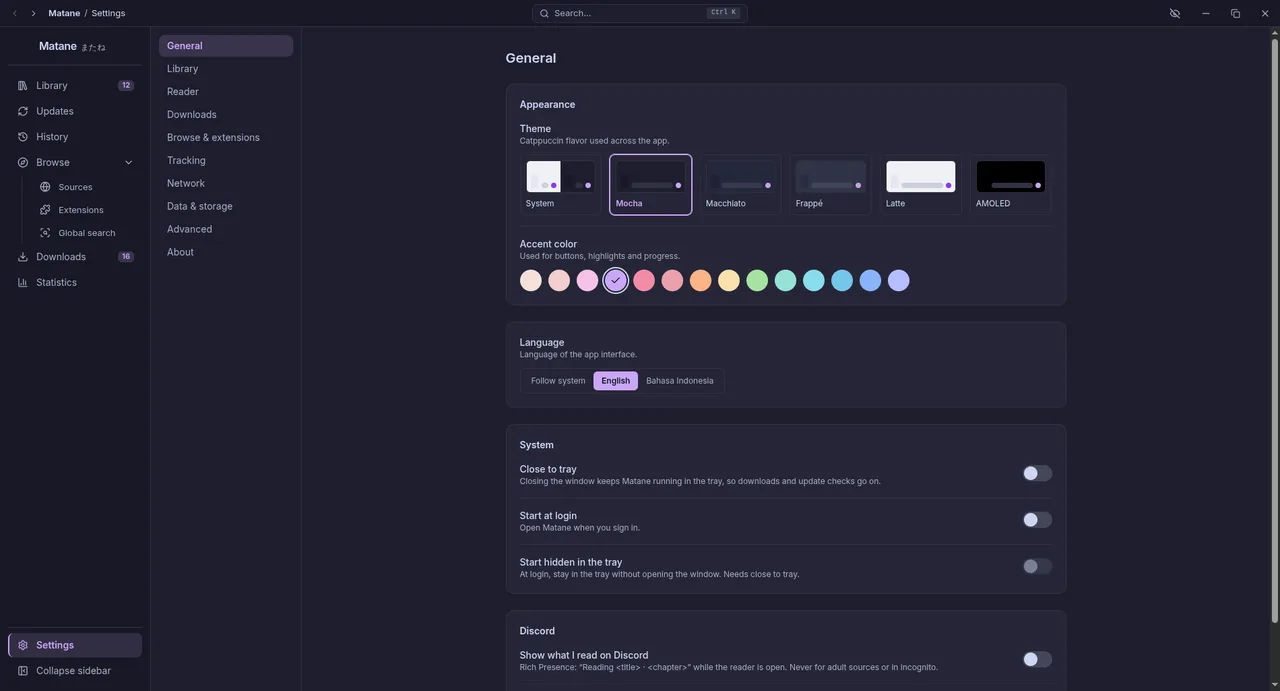Go to Browse & extensions settings
The height and width of the screenshot is (691, 1280).
pos(226,138)
